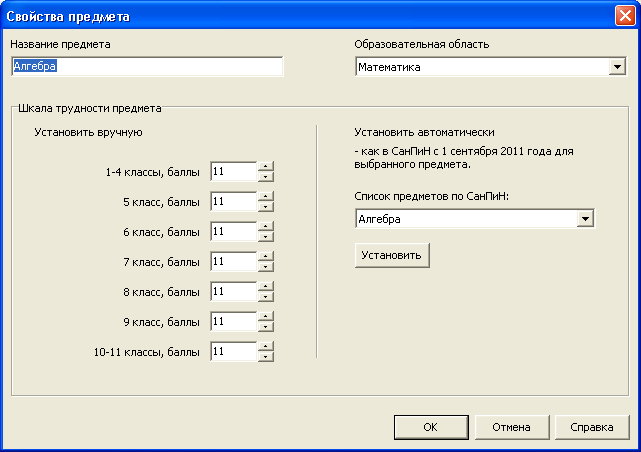The width and height of the screenshot is (641, 452).
Task: Open the Образовательная область dropdown
Action: (617, 67)
